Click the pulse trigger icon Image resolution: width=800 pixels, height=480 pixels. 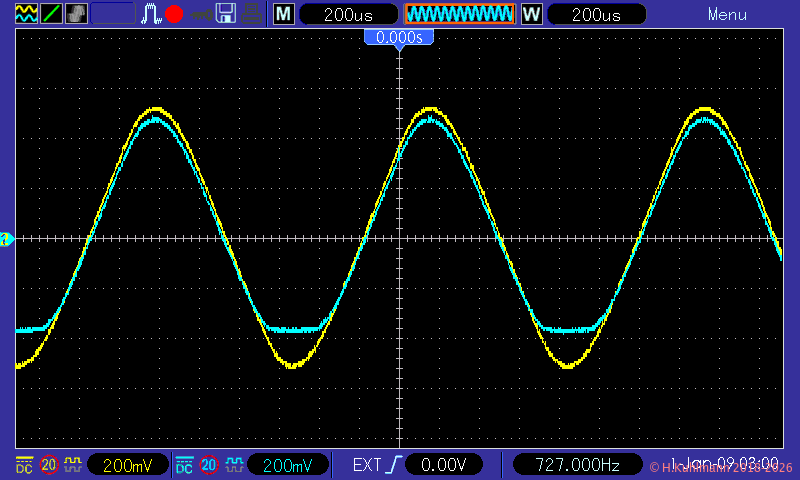151,14
